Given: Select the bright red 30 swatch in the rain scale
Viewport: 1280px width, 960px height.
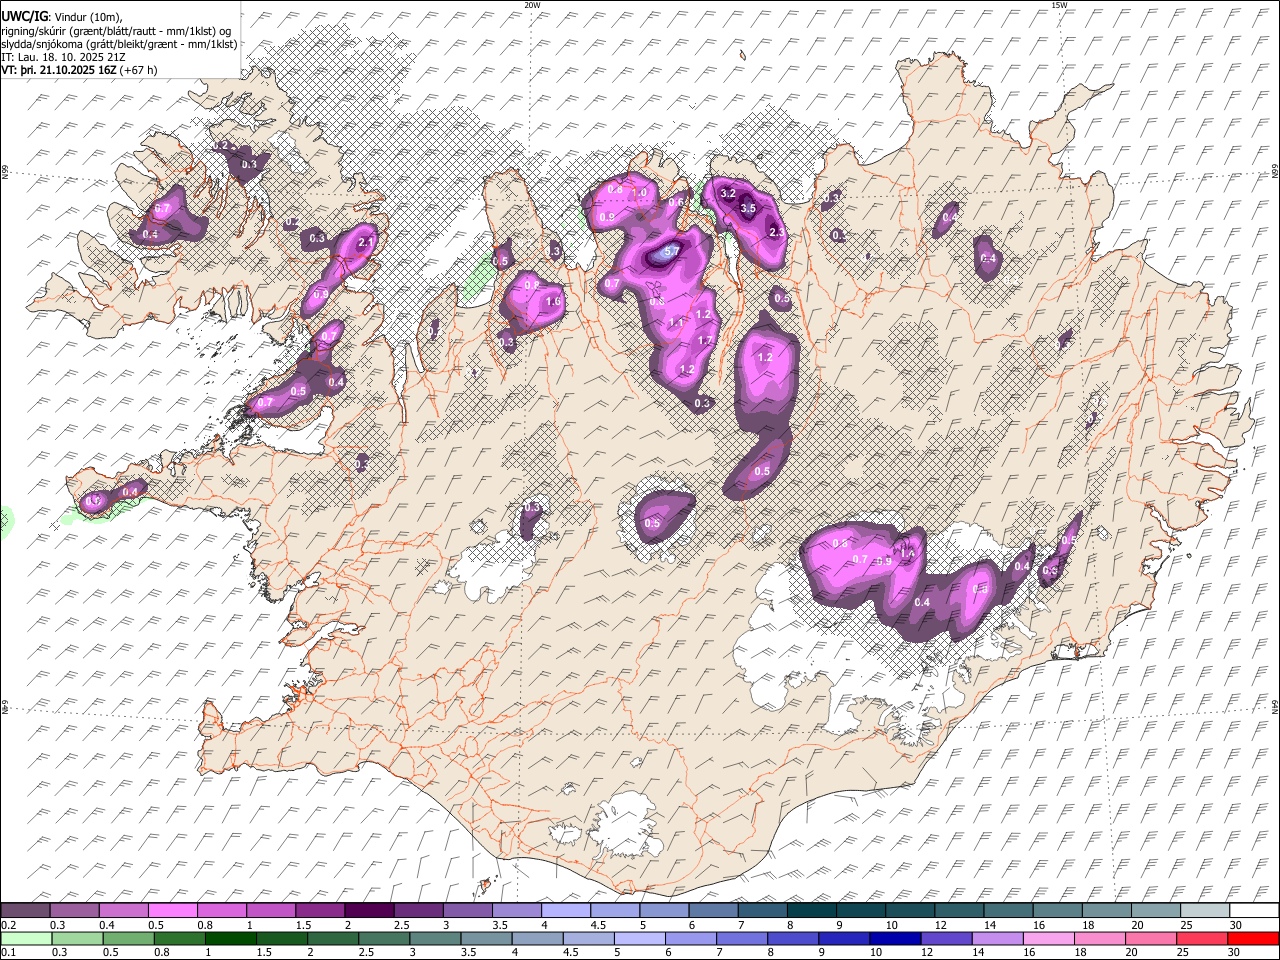Looking at the screenshot, I should [1253, 938].
